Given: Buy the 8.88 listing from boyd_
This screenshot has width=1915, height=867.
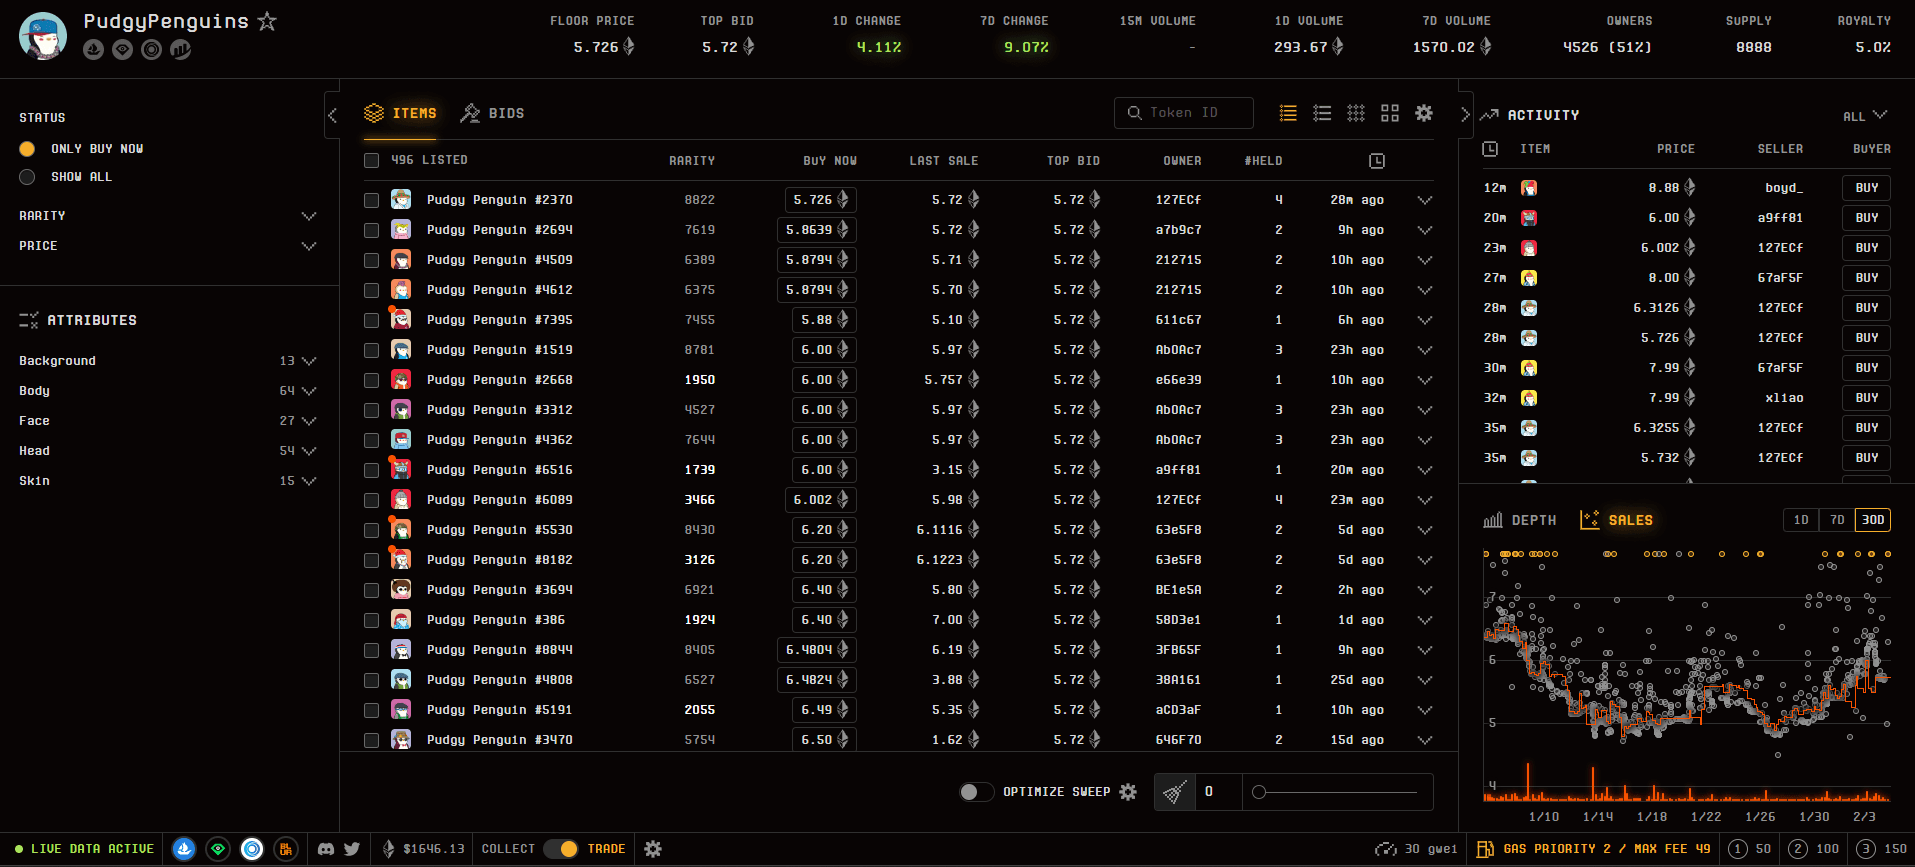Looking at the screenshot, I should (1867, 188).
